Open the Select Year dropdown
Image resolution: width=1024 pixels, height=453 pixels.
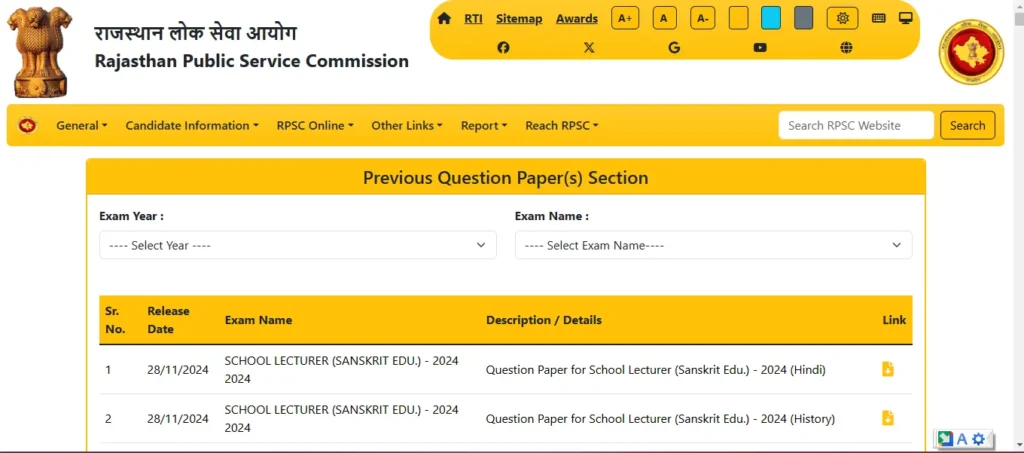tap(297, 245)
